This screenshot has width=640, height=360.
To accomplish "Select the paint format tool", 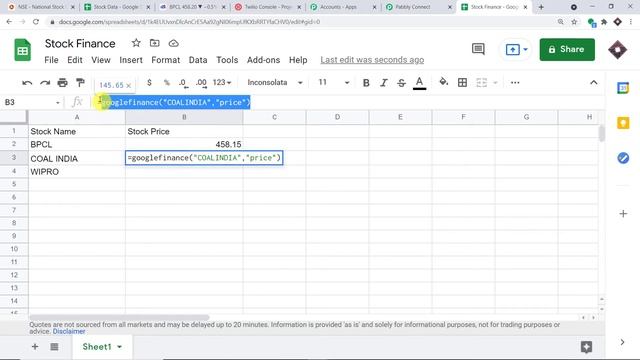I will click(x=80, y=83).
